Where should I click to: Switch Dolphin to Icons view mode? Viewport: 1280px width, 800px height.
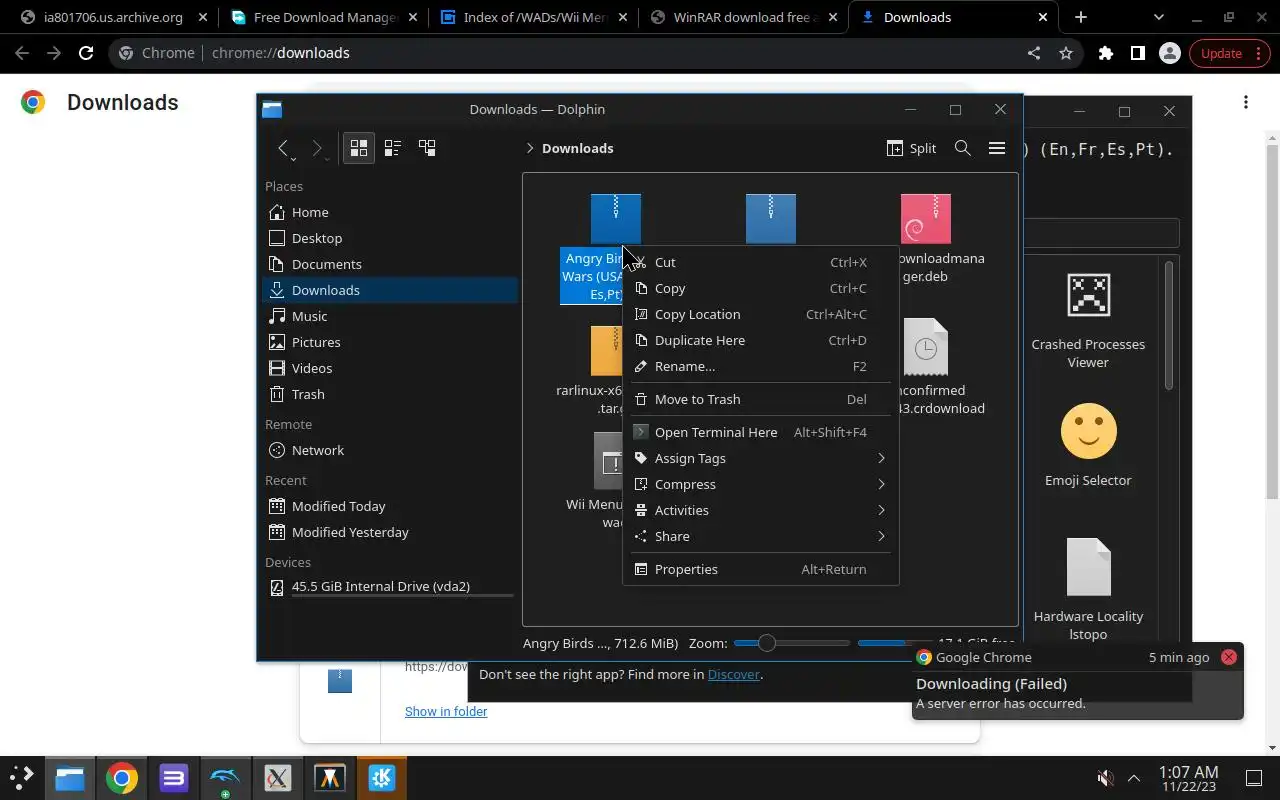(359, 148)
